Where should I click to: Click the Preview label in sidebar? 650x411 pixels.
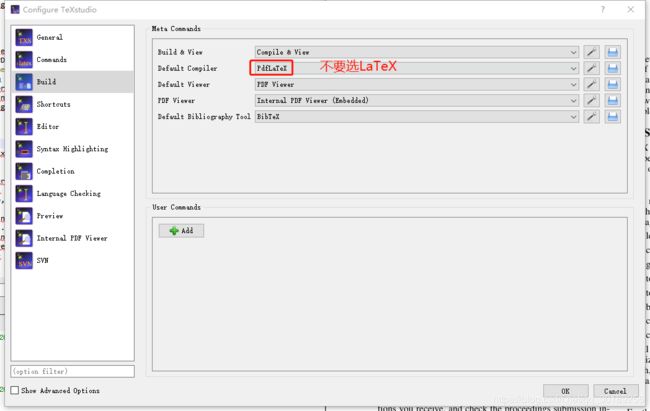tap(50, 216)
